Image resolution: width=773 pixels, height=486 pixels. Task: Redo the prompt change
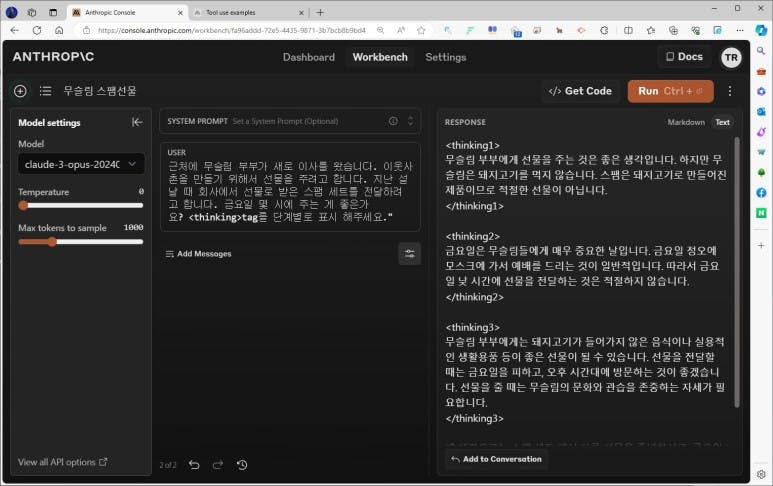(218, 465)
